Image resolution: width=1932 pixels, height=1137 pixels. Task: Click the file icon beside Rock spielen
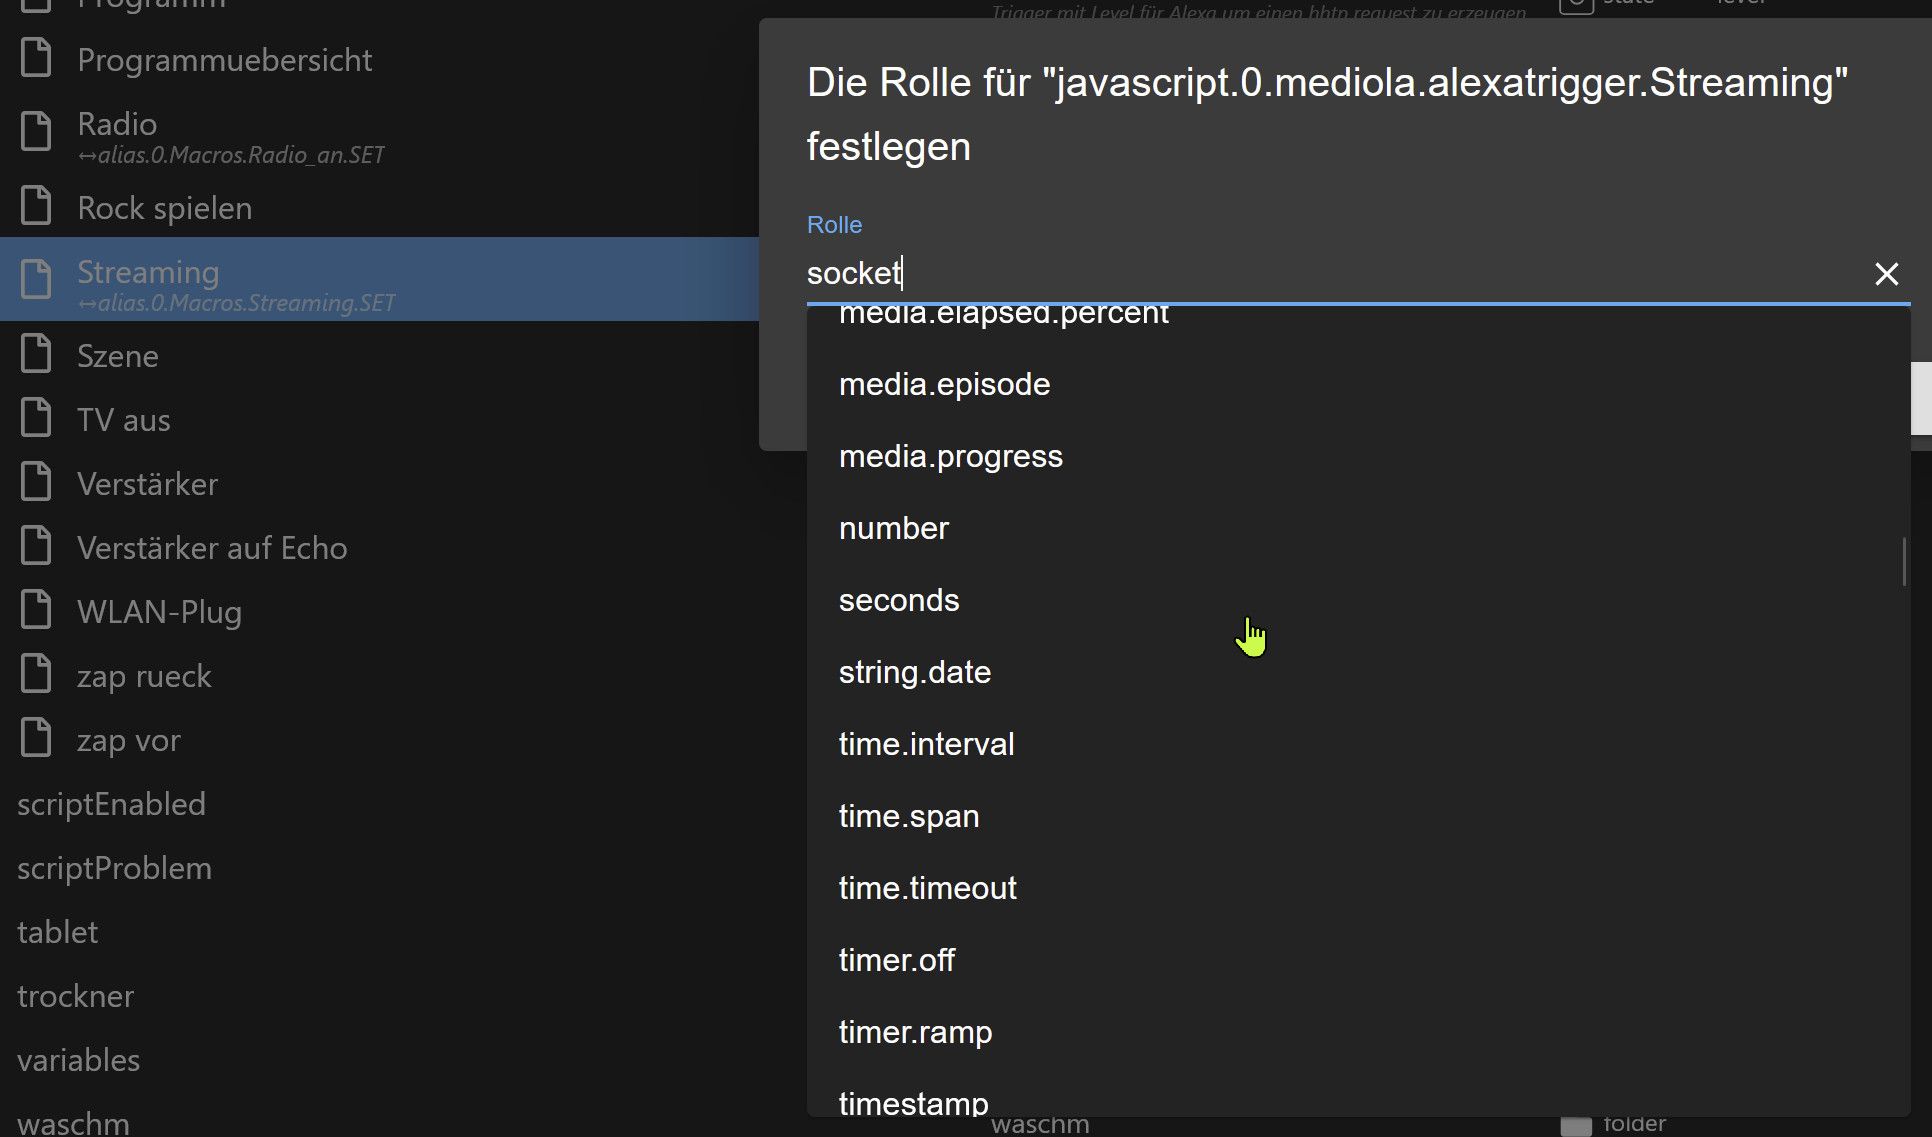(x=36, y=206)
